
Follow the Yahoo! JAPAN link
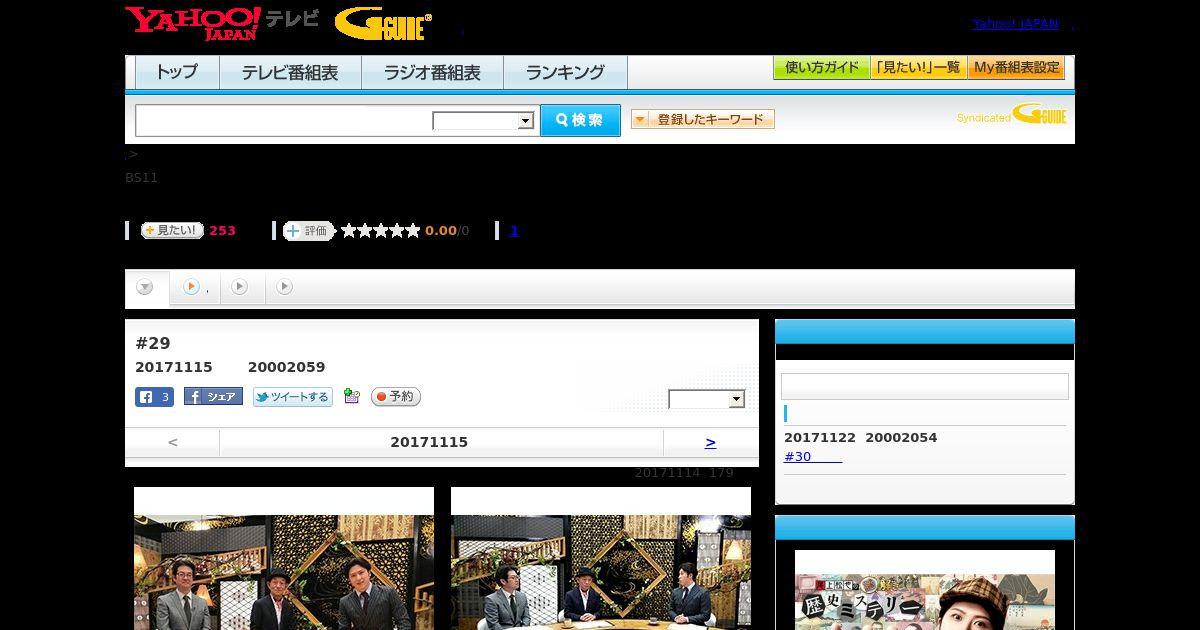(x=1015, y=24)
